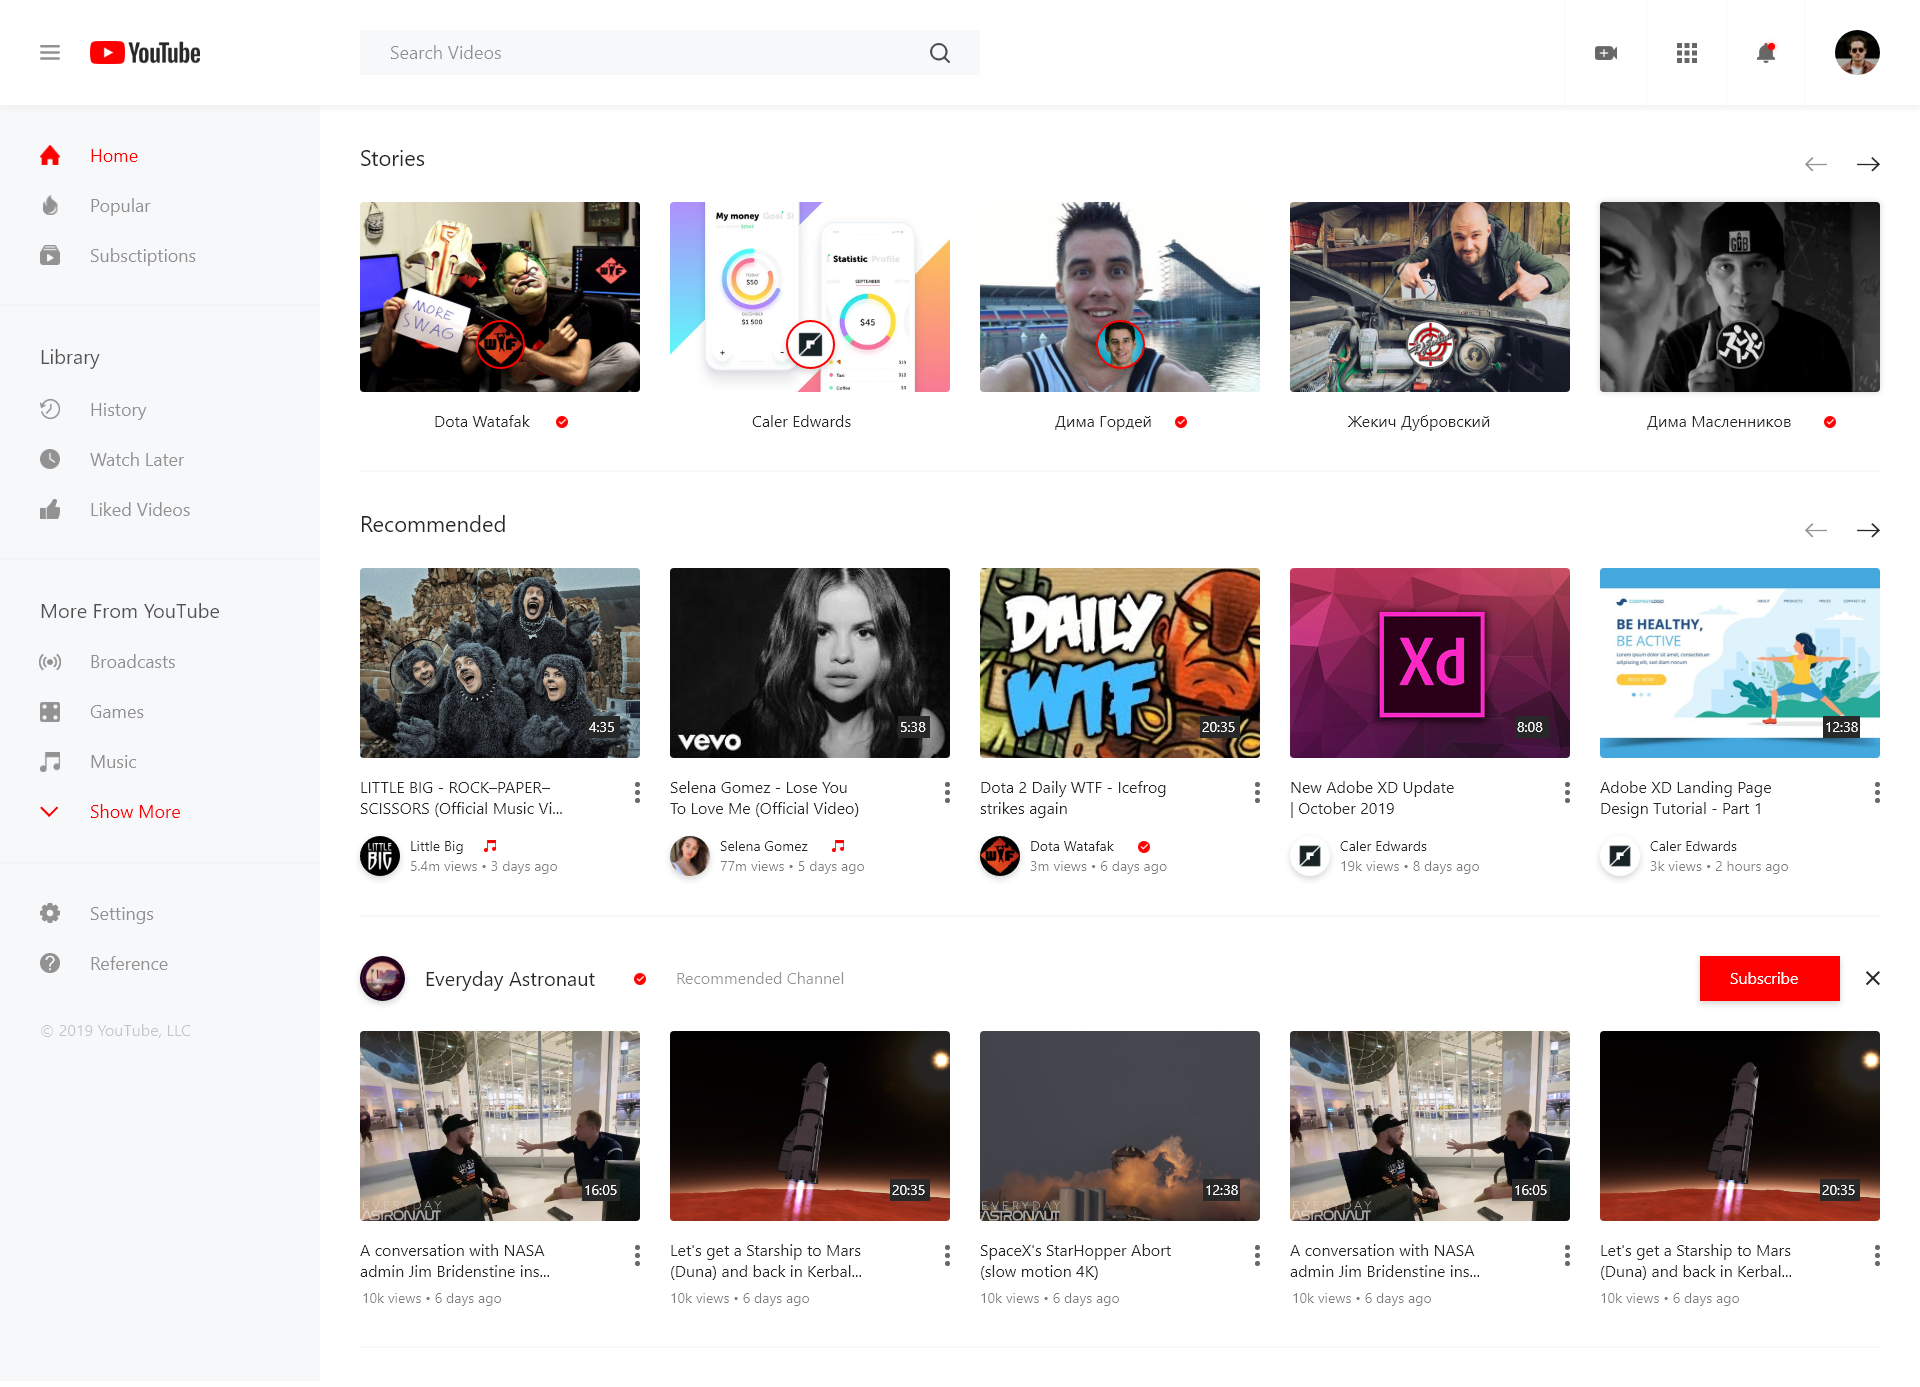
Task: Open the notifications bell
Action: click(x=1766, y=53)
